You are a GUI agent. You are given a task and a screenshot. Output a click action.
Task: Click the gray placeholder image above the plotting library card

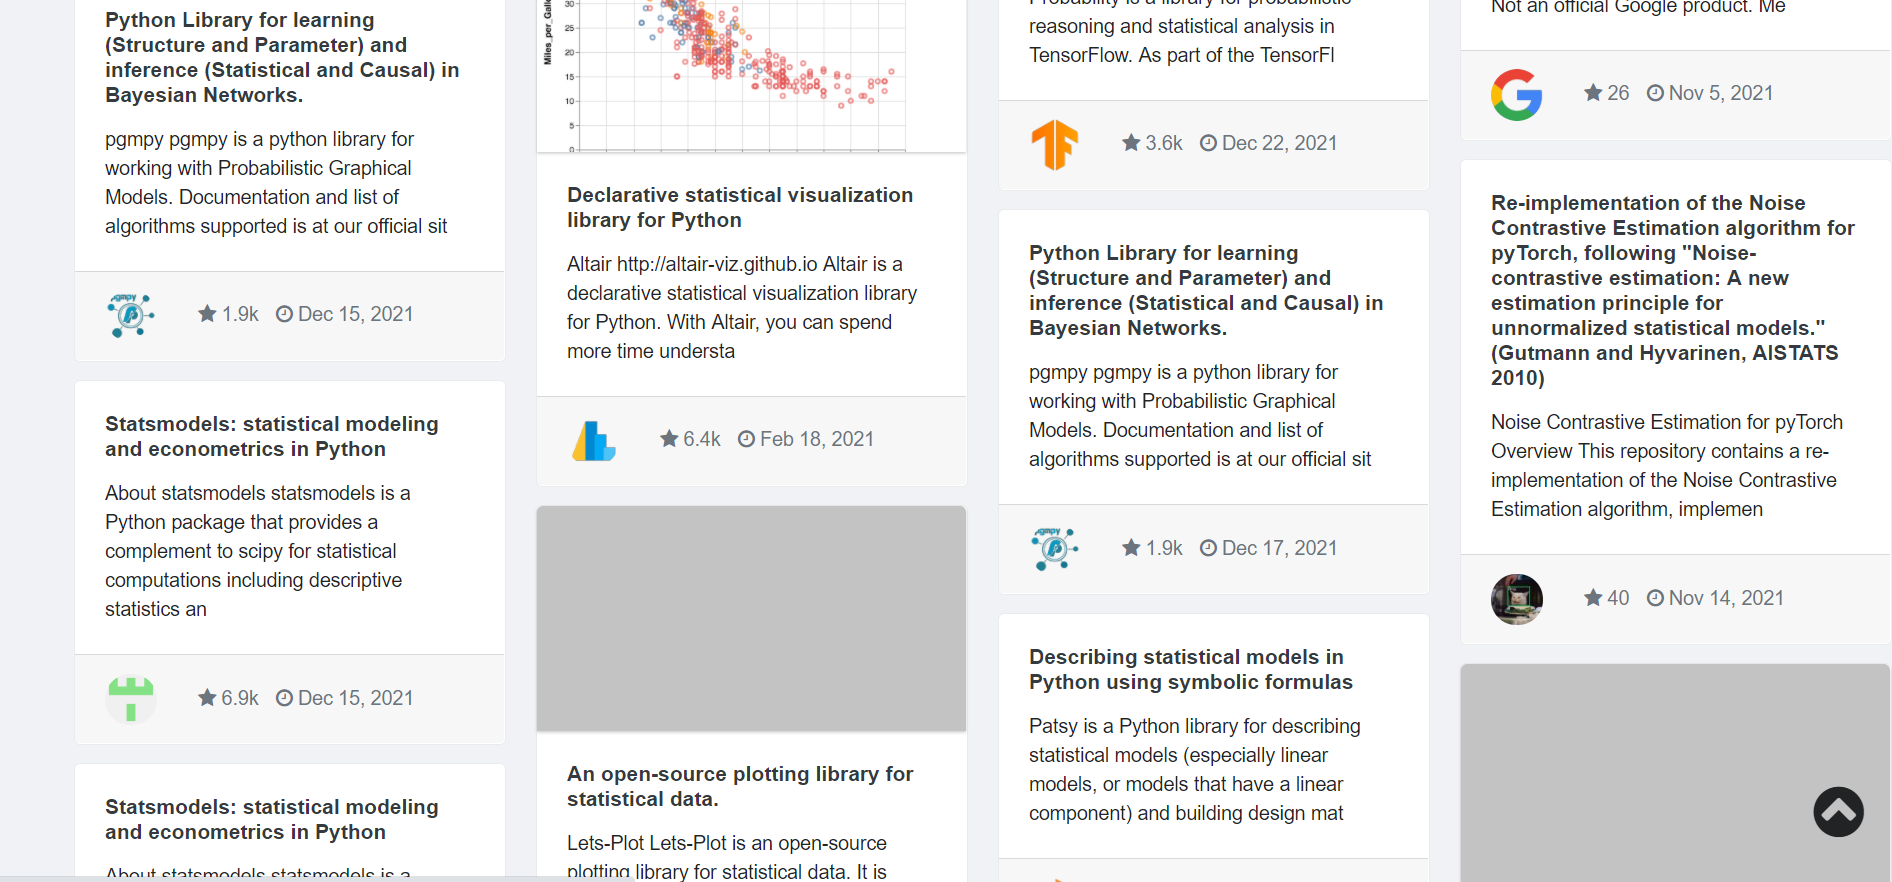tap(751, 618)
